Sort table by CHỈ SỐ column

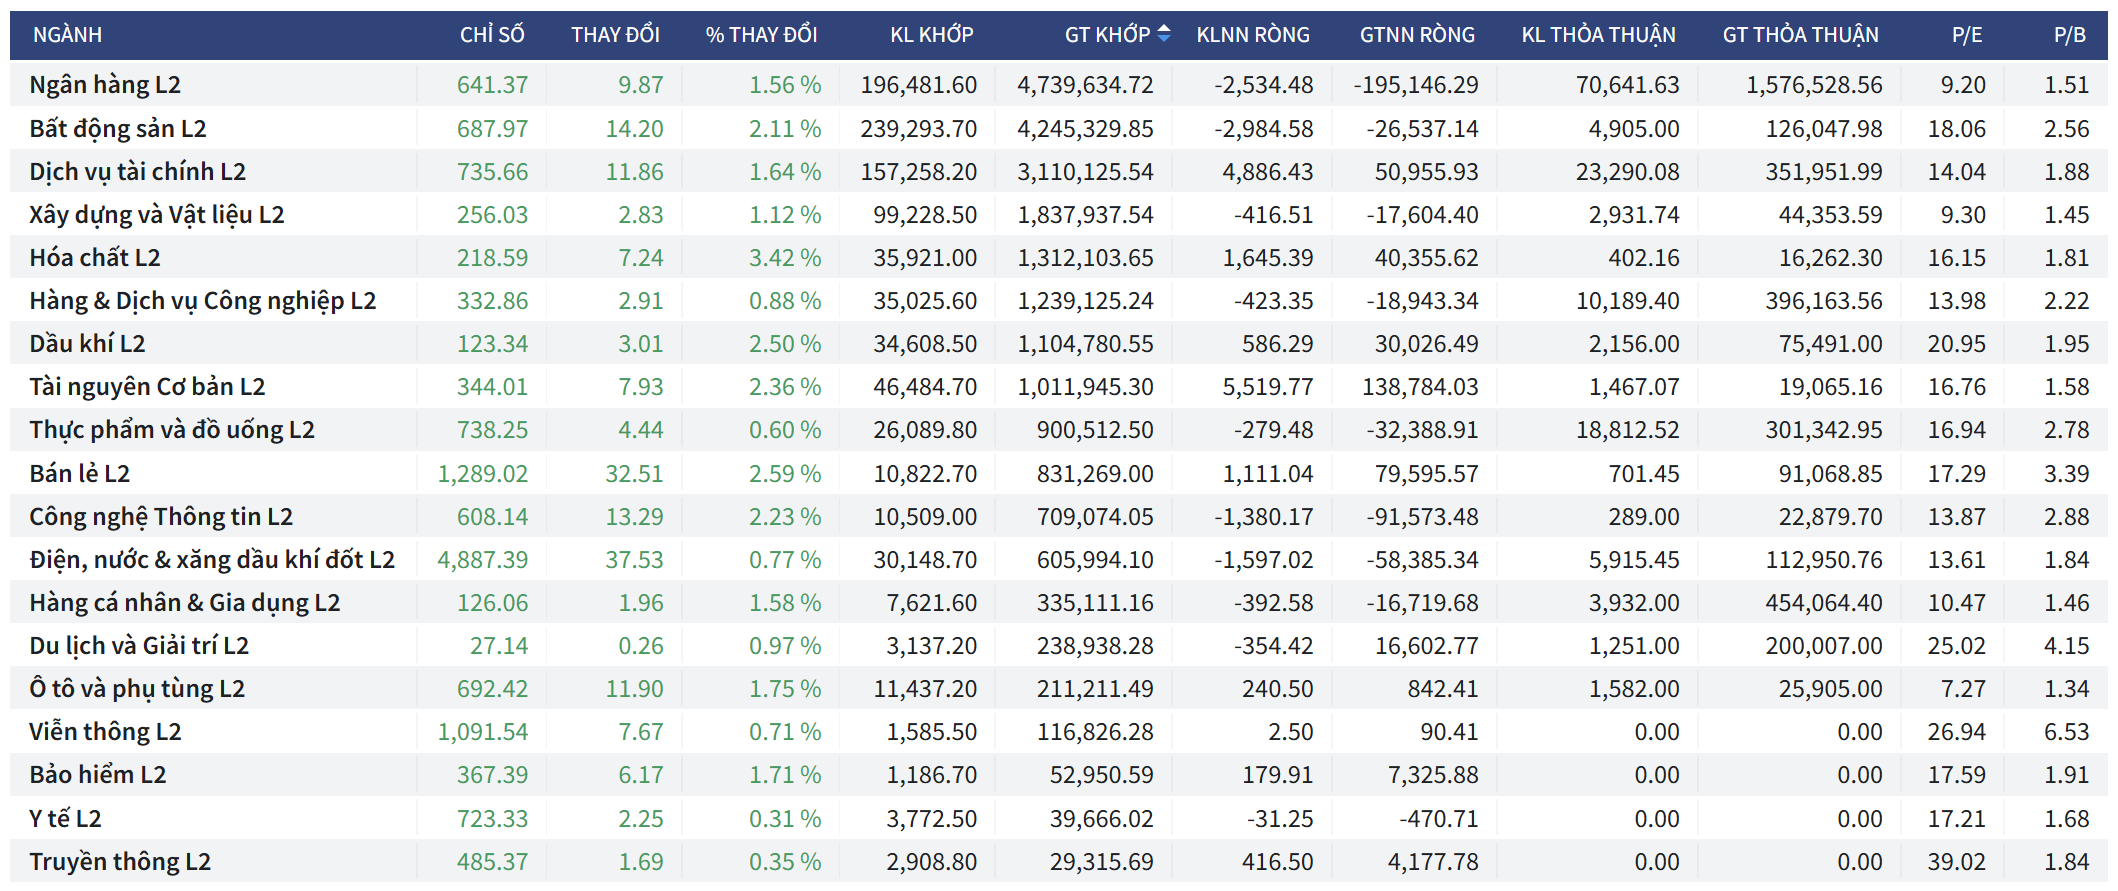coord(491,35)
